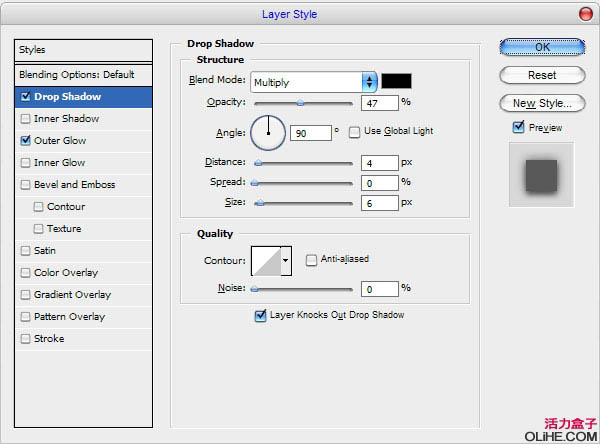Enable the Satin checkbox
The image size is (600, 444).
pyautogui.click(x=25, y=251)
